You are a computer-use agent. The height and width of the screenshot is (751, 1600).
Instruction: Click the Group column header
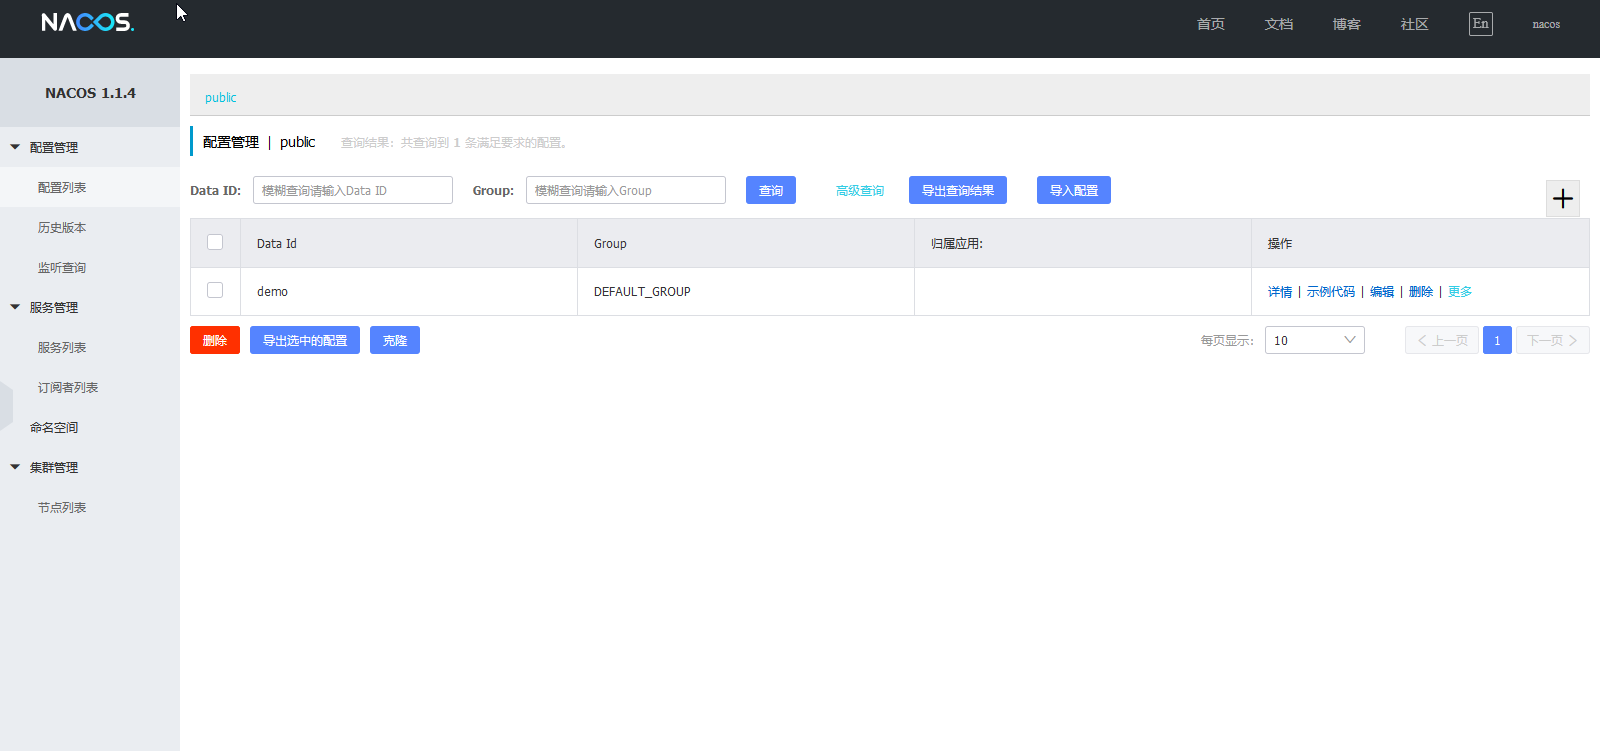pos(746,243)
